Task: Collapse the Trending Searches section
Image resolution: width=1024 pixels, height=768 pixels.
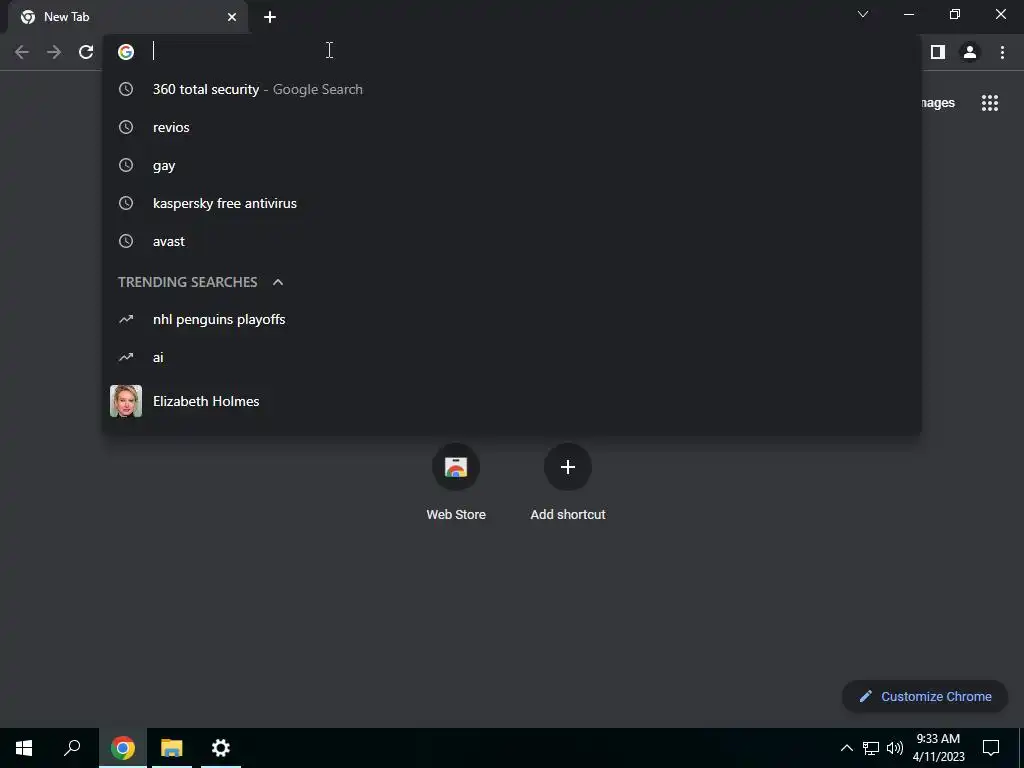Action: (278, 282)
